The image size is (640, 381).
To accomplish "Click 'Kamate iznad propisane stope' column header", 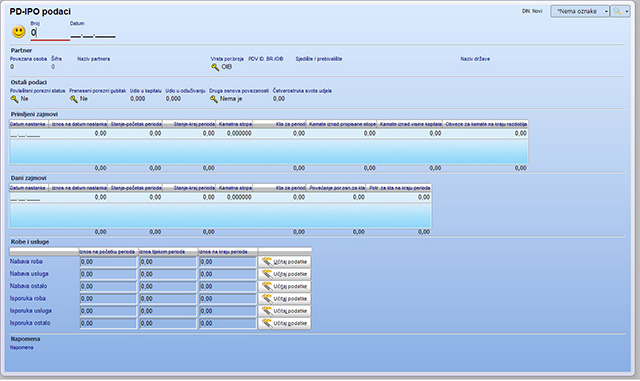I will [342, 124].
